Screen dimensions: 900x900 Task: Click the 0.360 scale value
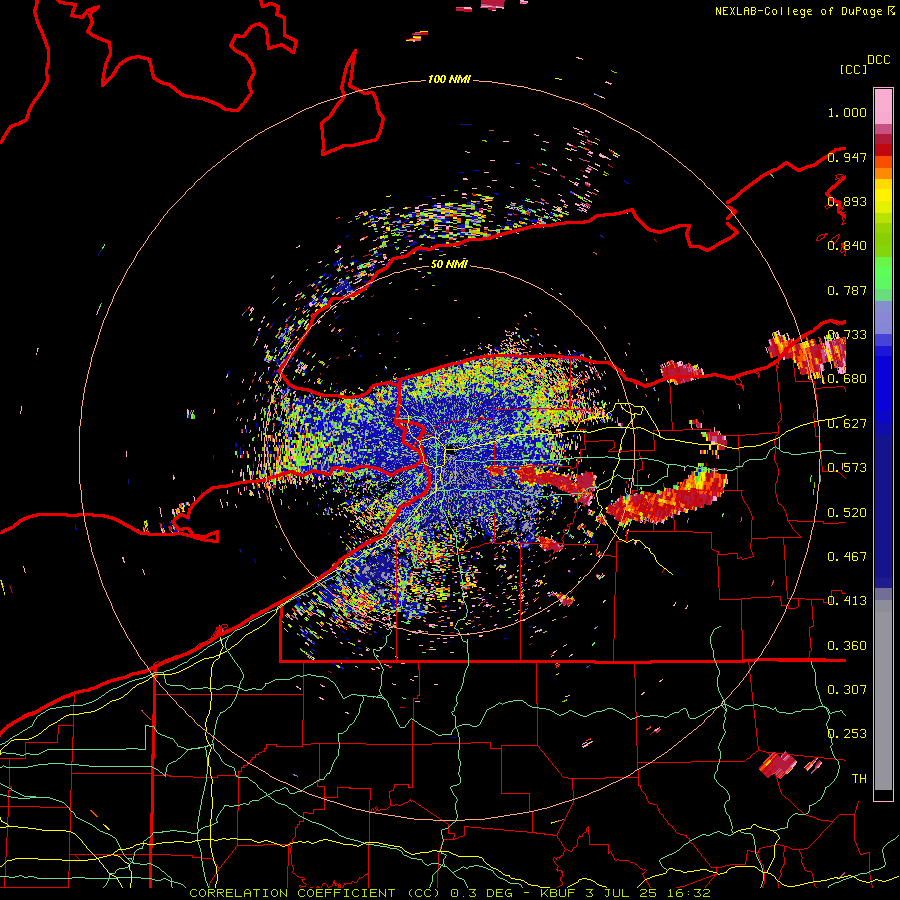click(x=847, y=646)
